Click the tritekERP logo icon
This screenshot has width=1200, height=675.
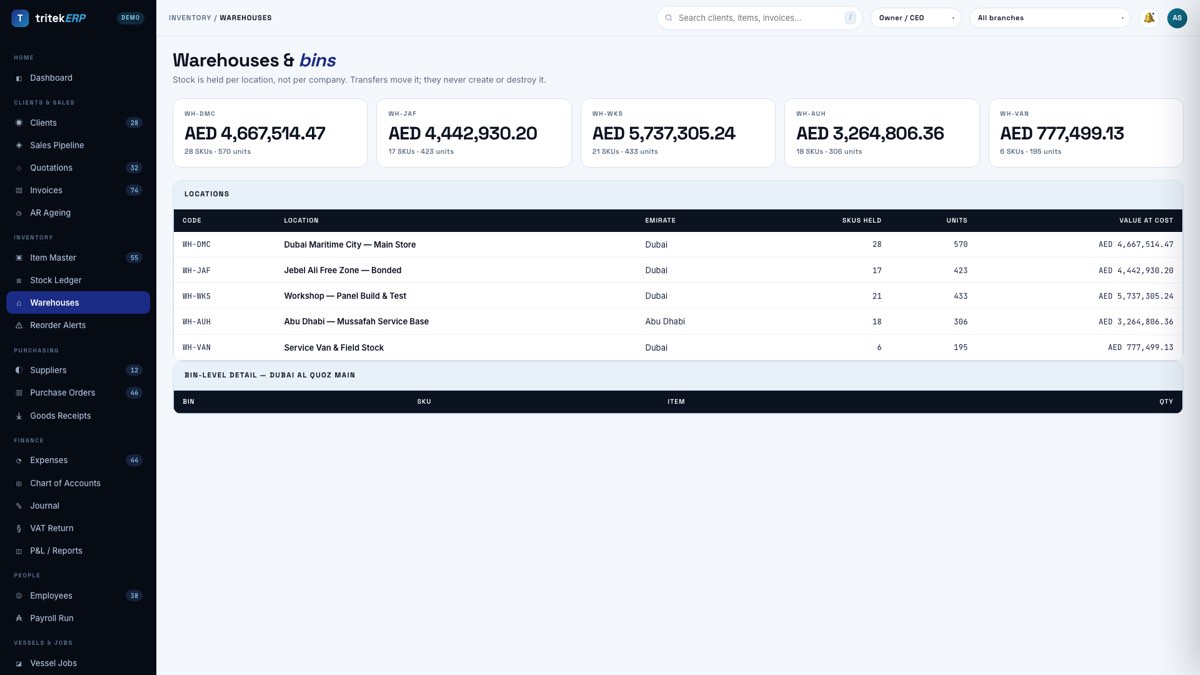[20, 18]
